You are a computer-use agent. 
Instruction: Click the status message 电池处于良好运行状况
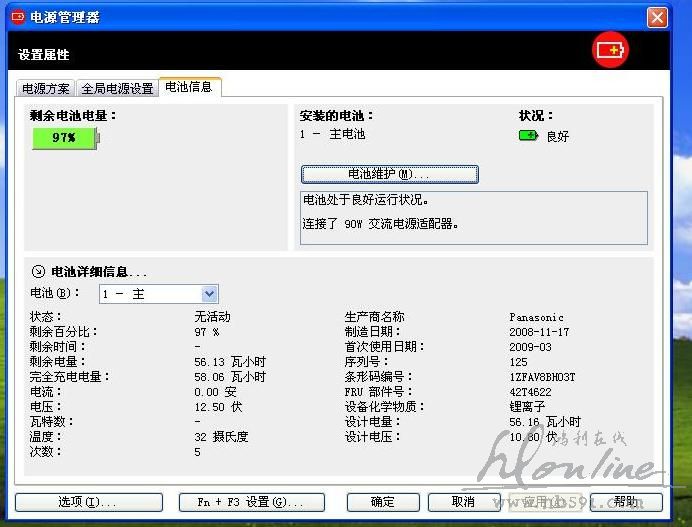coord(365,200)
